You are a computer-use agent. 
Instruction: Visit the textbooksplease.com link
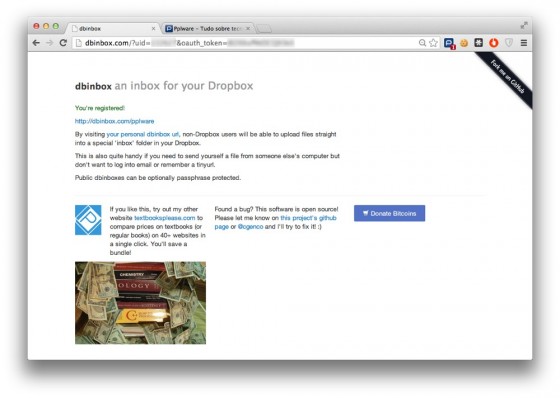165,218
